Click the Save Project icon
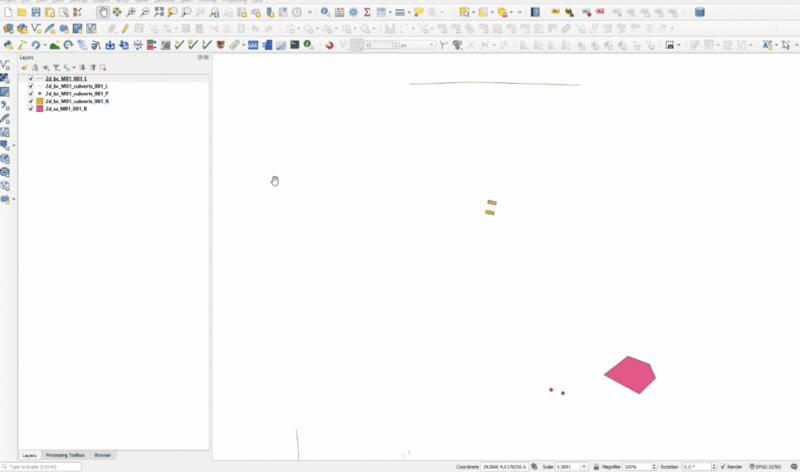This screenshot has height=472, width=800. pyautogui.click(x=36, y=12)
